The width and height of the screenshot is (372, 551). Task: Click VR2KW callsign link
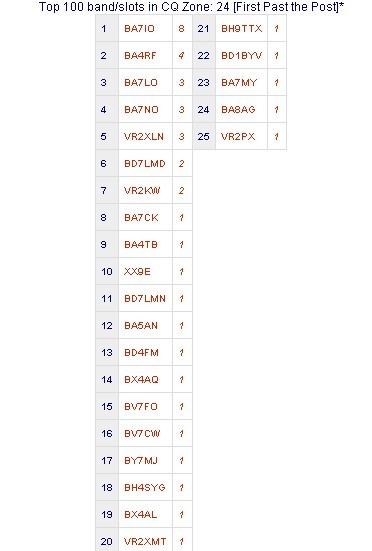(x=142, y=191)
